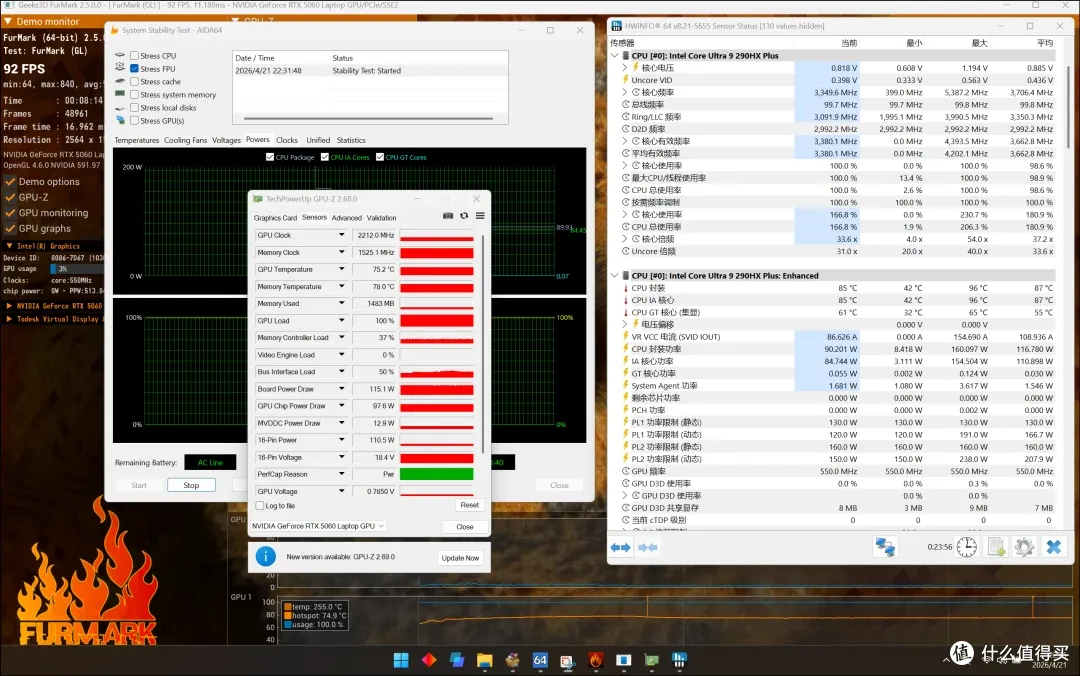
Task: Enable Stress local disks checkbox
Action: pos(134,107)
